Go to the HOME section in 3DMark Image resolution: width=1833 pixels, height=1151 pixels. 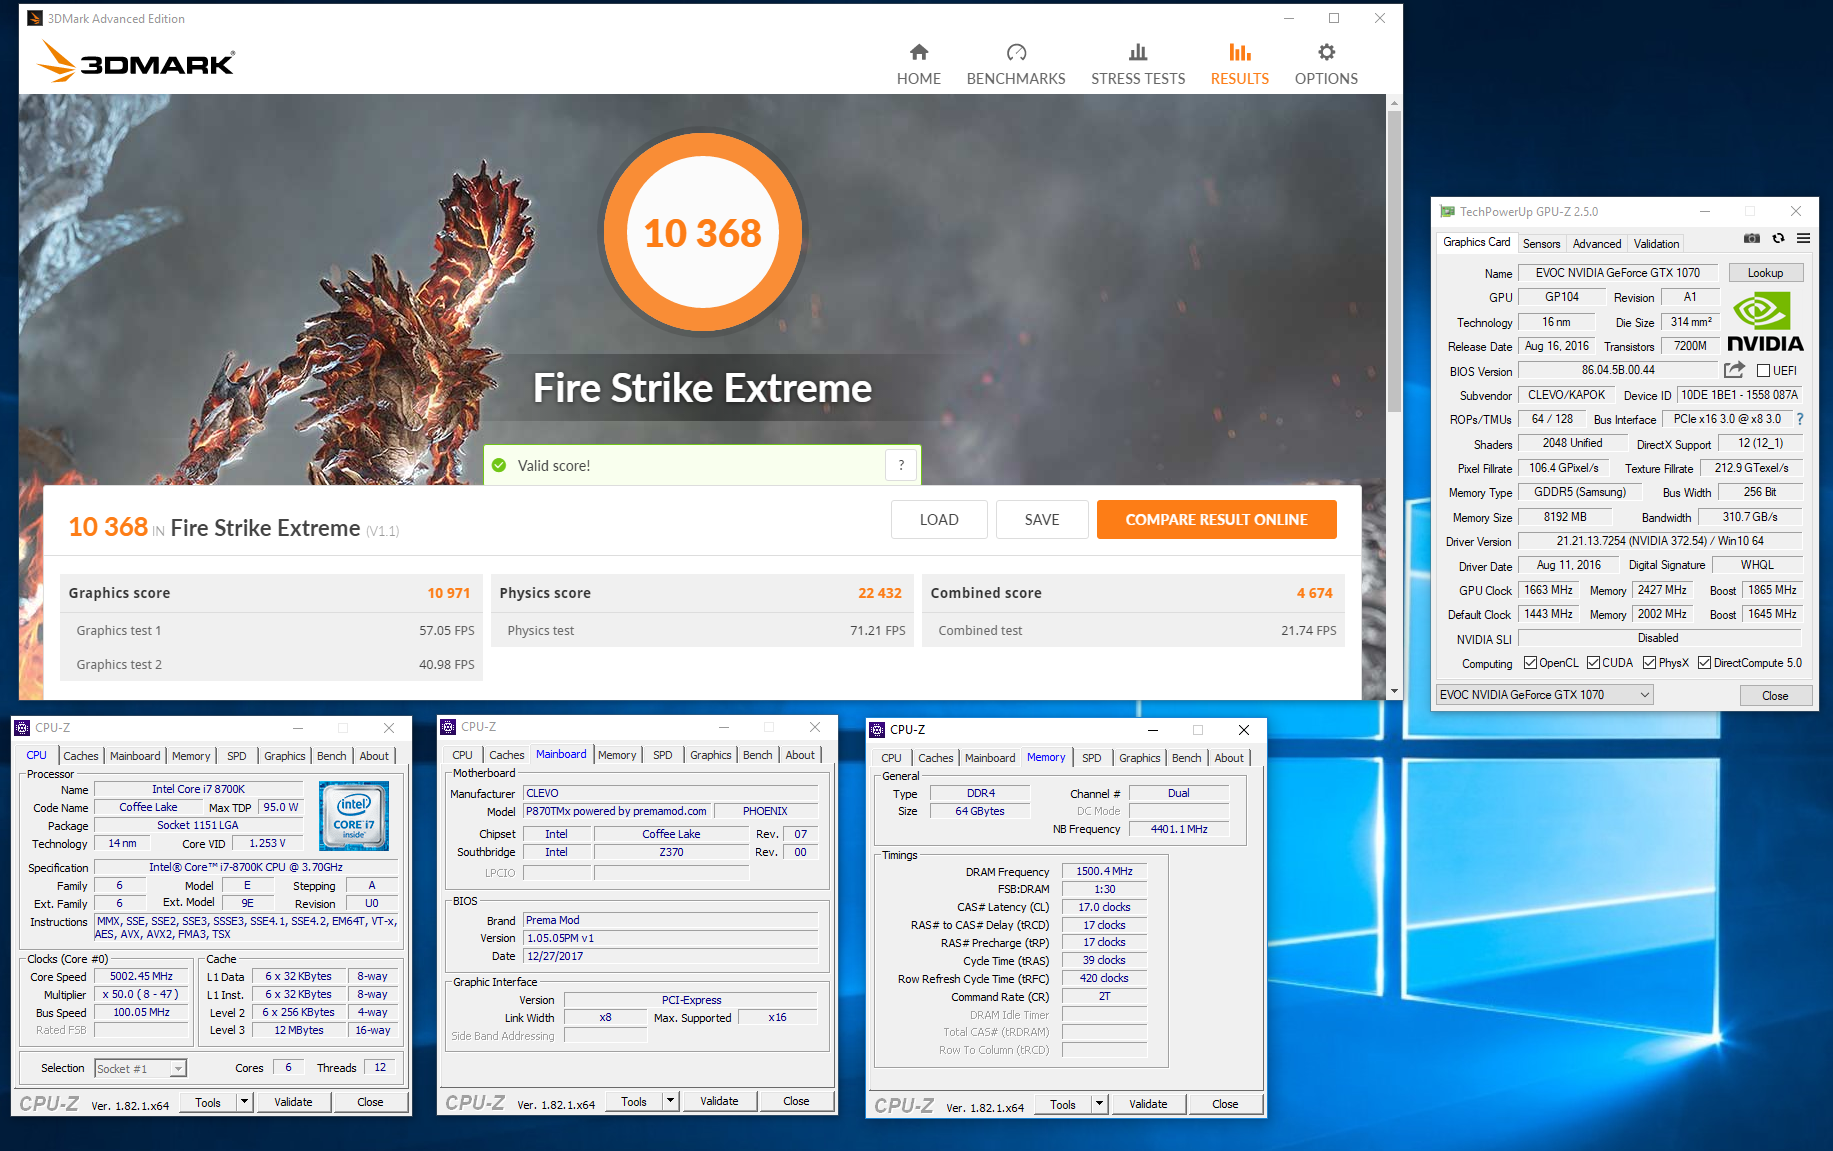(x=918, y=65)
